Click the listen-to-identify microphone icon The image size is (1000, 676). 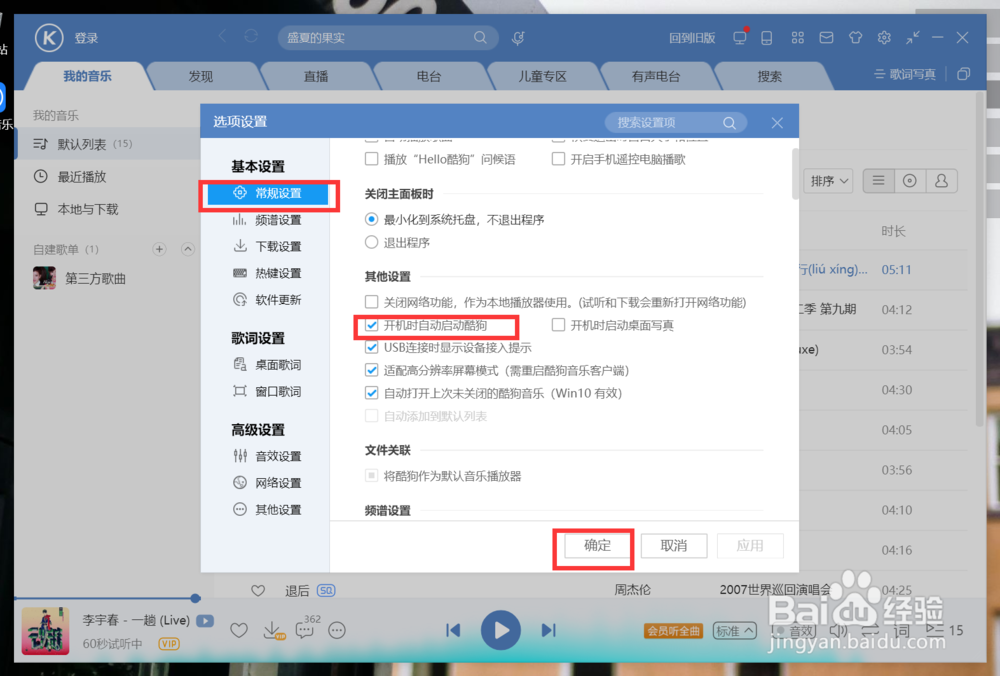point(518,38)
